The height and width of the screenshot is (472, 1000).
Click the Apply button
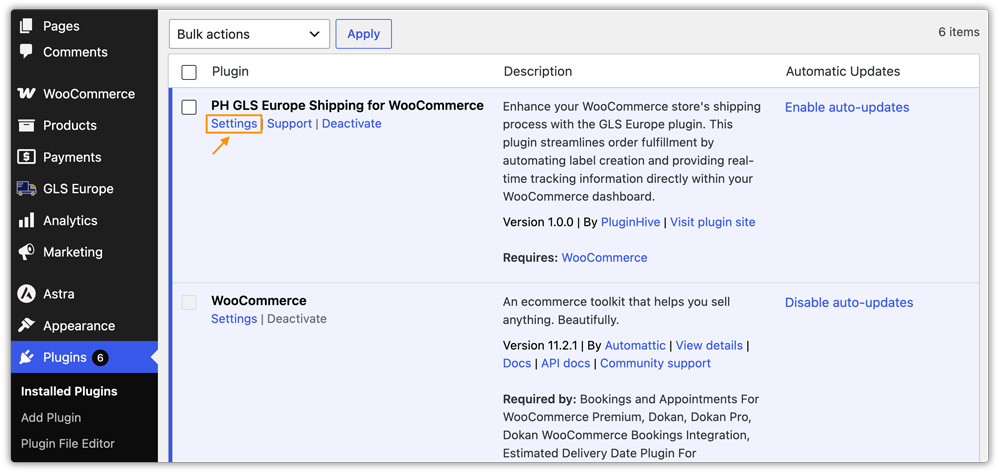click(364, 34)
